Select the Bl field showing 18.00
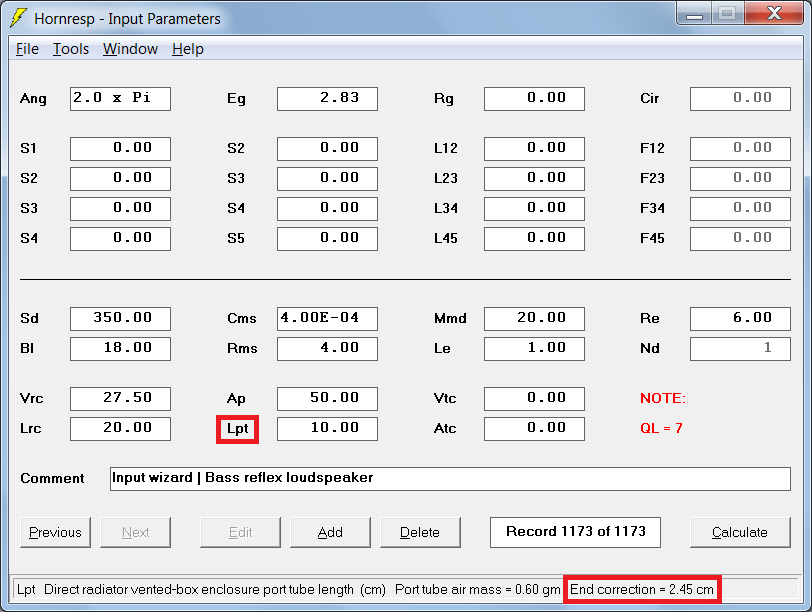Screen dimensions: 812x612 tap(120, 348)
